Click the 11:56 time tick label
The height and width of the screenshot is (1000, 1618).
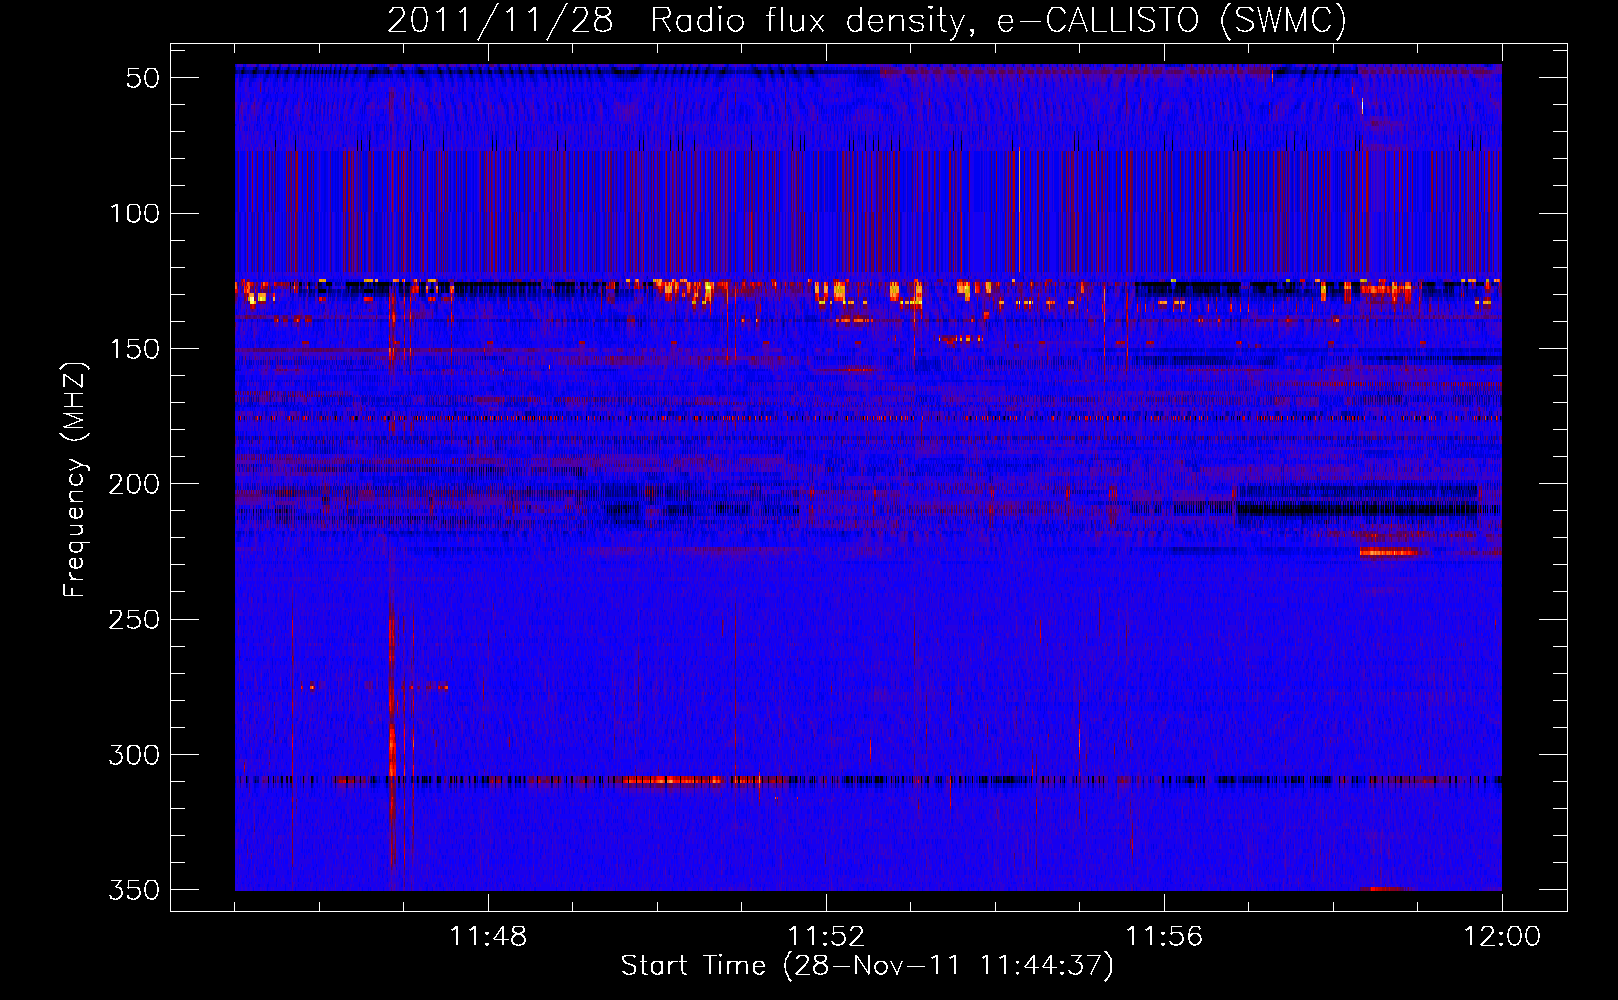click(x=1164, y=936)
